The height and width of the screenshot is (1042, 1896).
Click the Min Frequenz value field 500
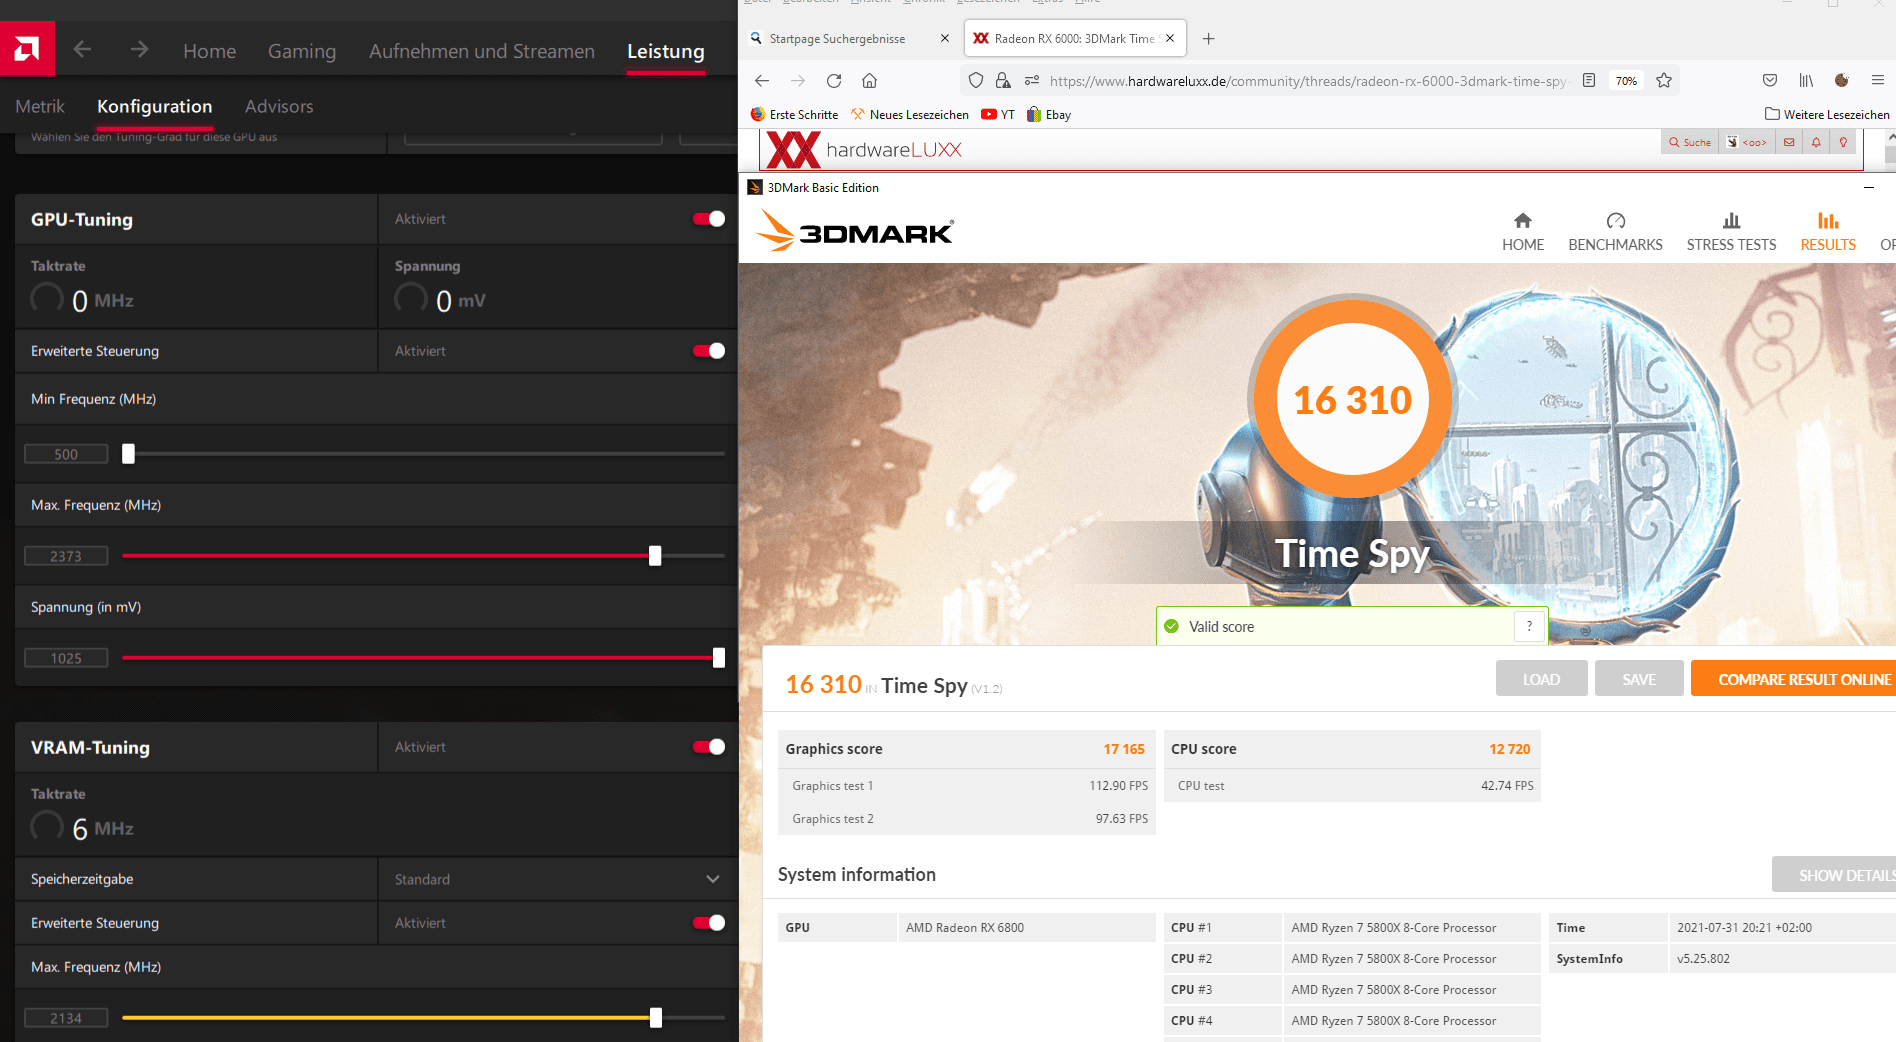[66, 454]
